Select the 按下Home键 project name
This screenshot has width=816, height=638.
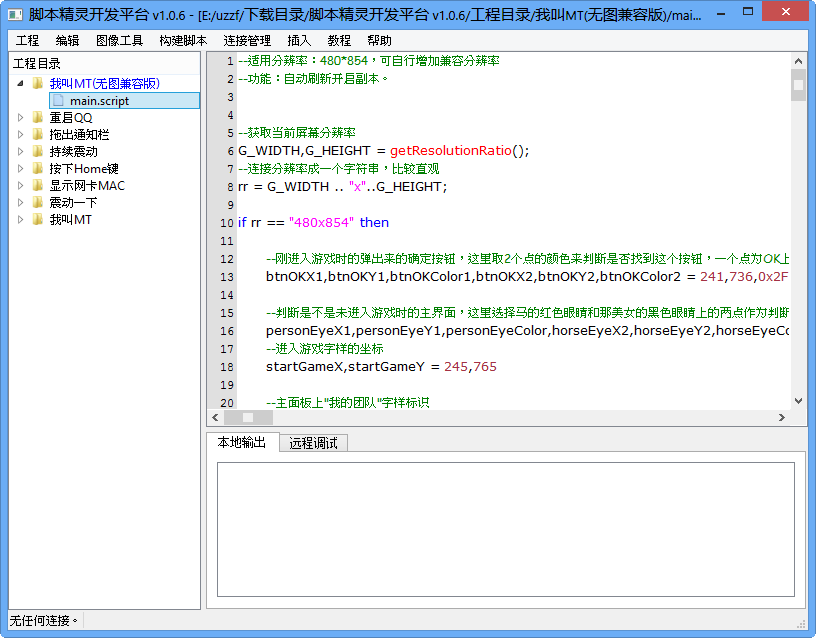tap(84, 169)
